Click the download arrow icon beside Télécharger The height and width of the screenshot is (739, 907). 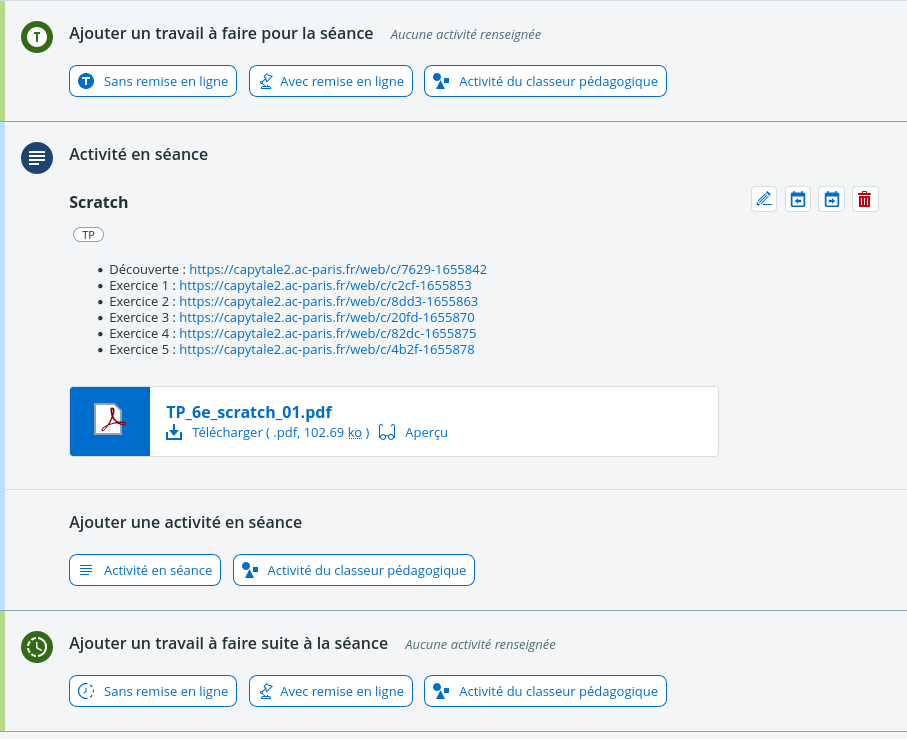174,433
